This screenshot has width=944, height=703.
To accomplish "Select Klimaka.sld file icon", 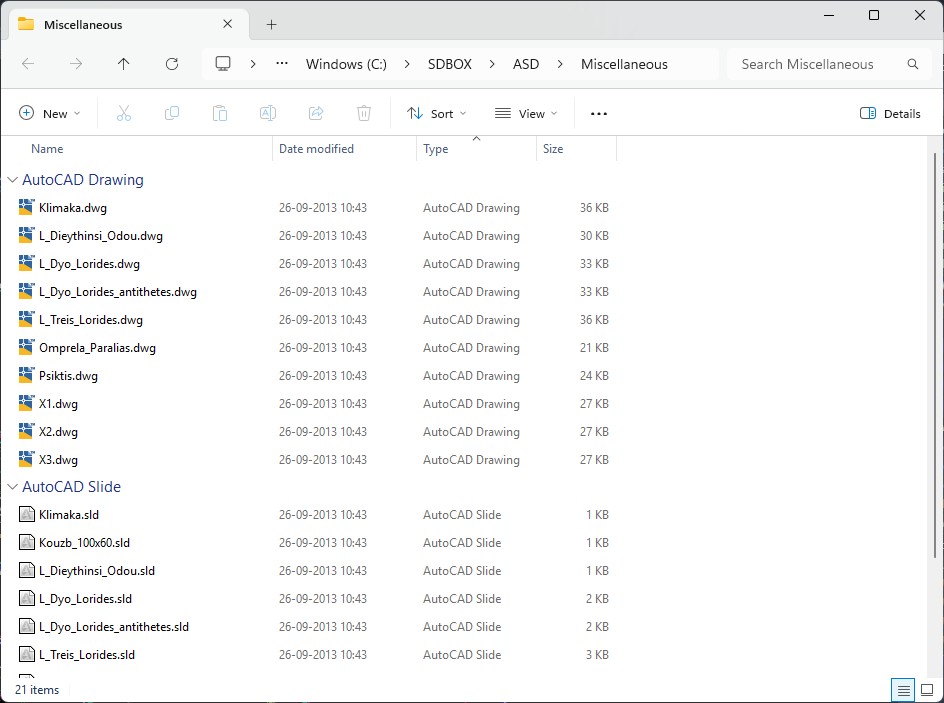I will (x=26, y=515).
